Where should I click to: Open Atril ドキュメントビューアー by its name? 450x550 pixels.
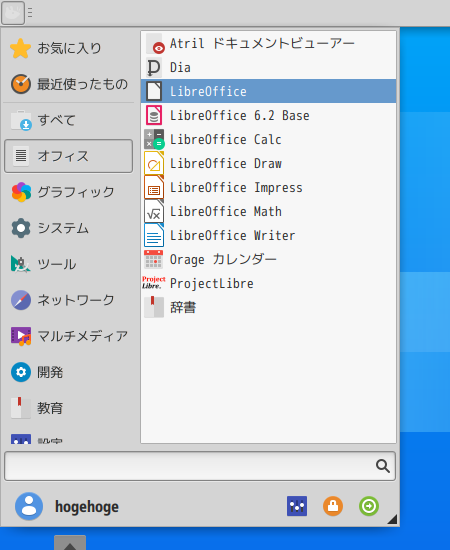coord(262,43)
